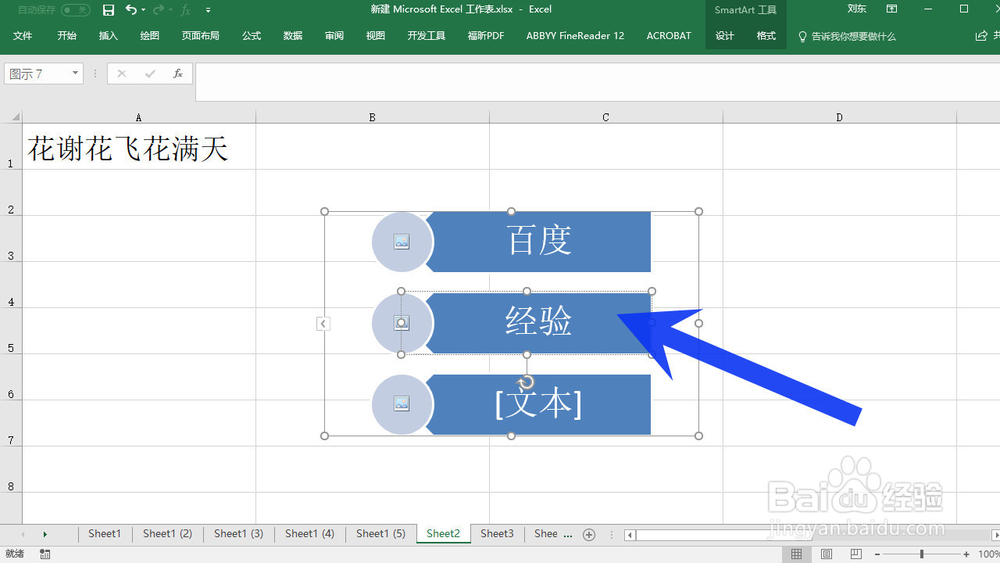The height and width of the screenshot is (563, 1000).
Task: Open the 视图 ribbon tab
Action: pyautogui.click(x=376, y=36)
